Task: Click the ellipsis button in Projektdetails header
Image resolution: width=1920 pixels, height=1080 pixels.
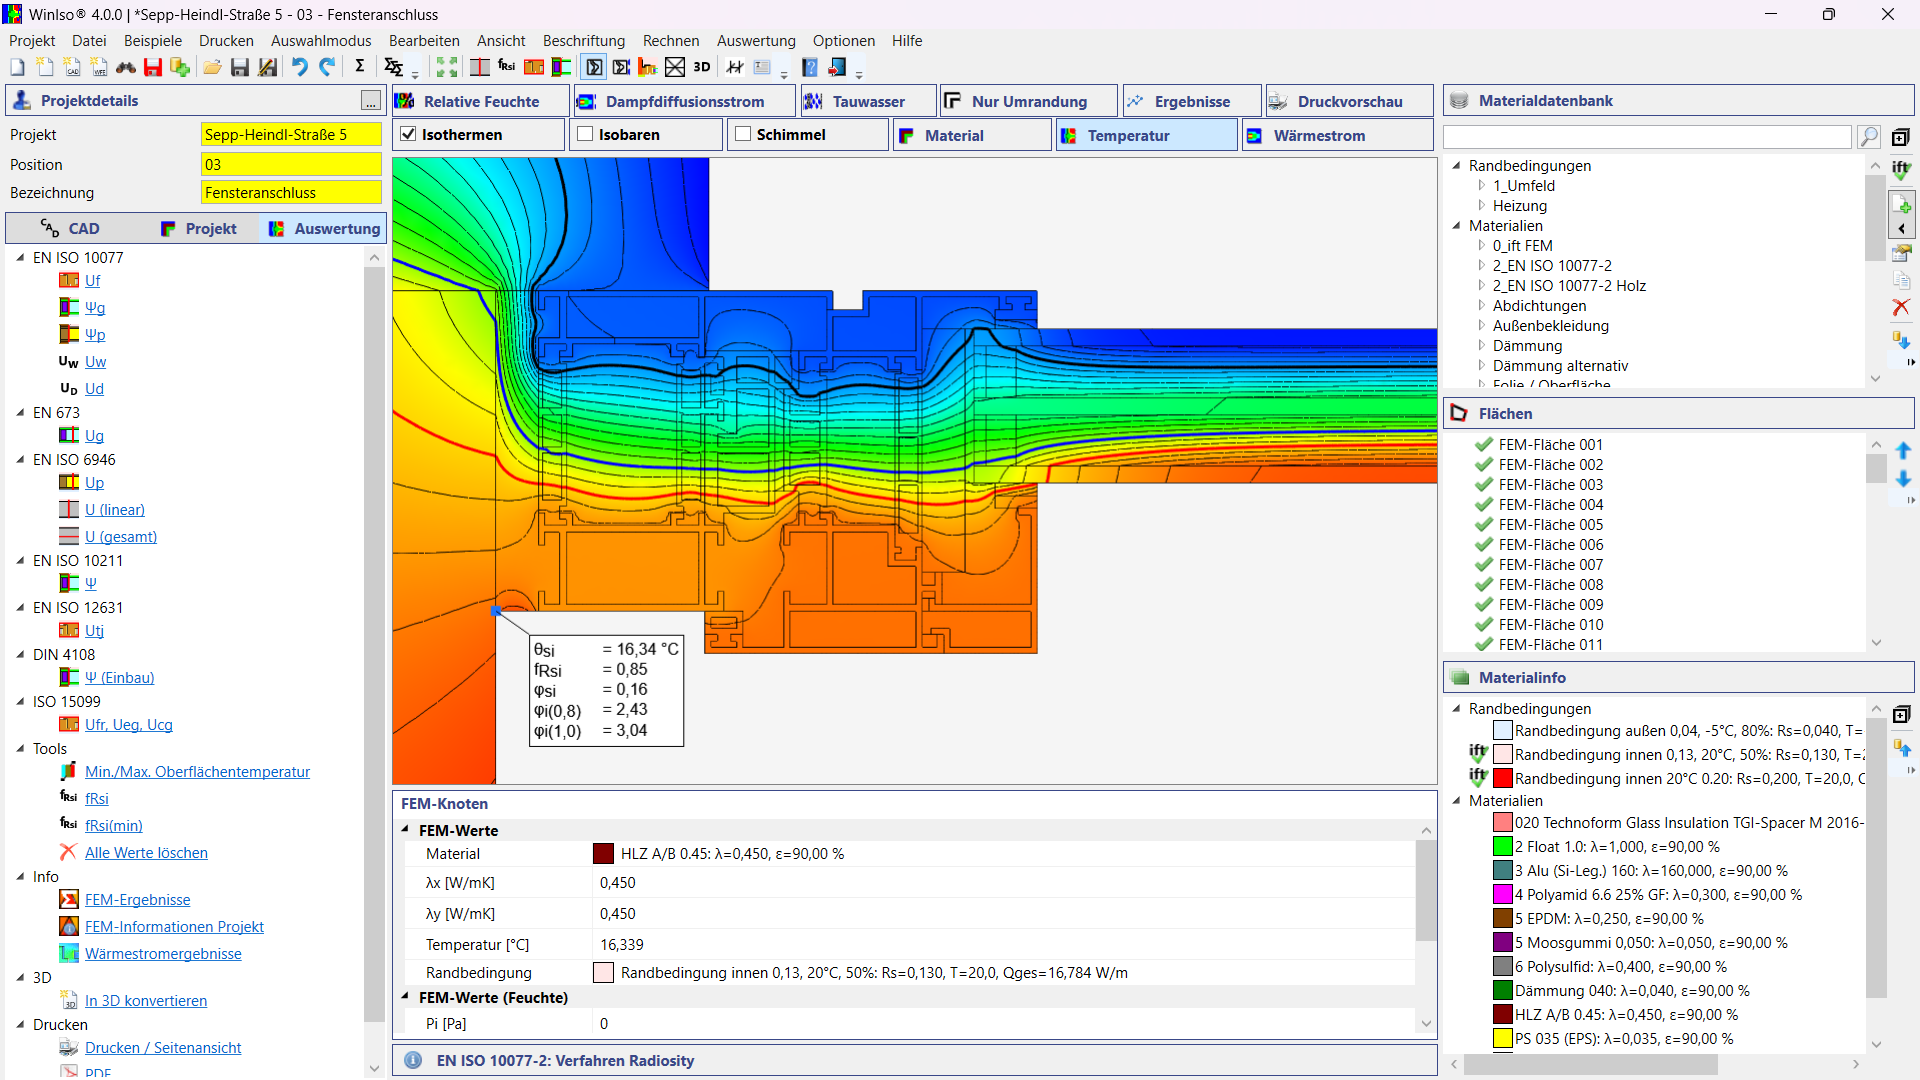Action: point(371,101)
